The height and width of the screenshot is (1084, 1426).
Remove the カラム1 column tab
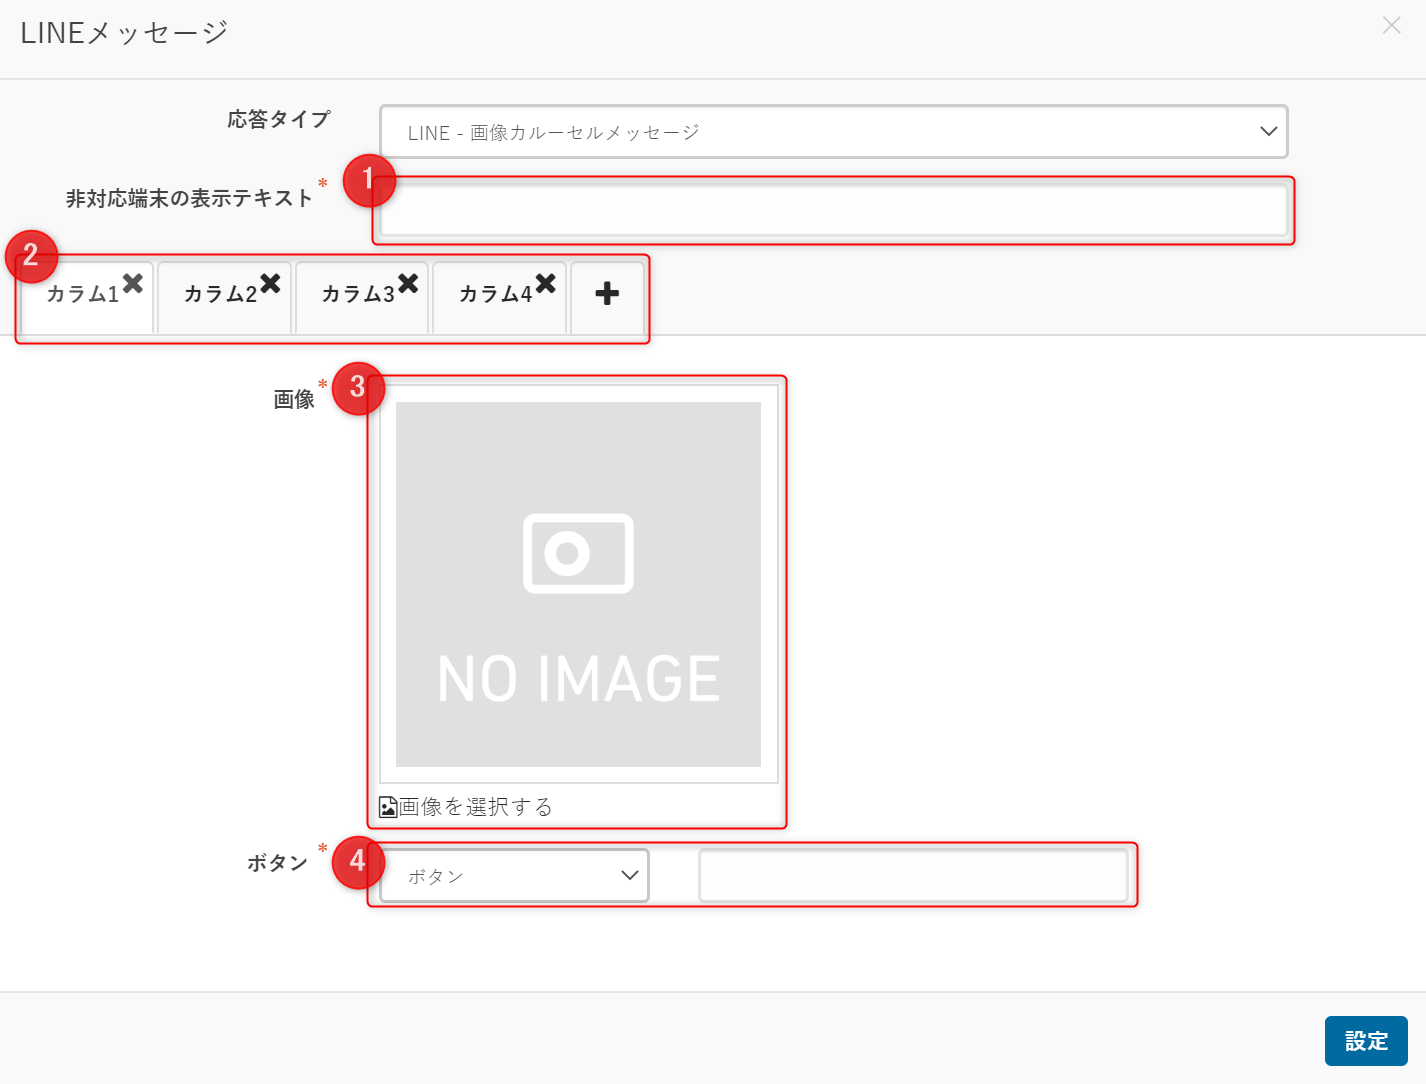click(x=133, y=284)
